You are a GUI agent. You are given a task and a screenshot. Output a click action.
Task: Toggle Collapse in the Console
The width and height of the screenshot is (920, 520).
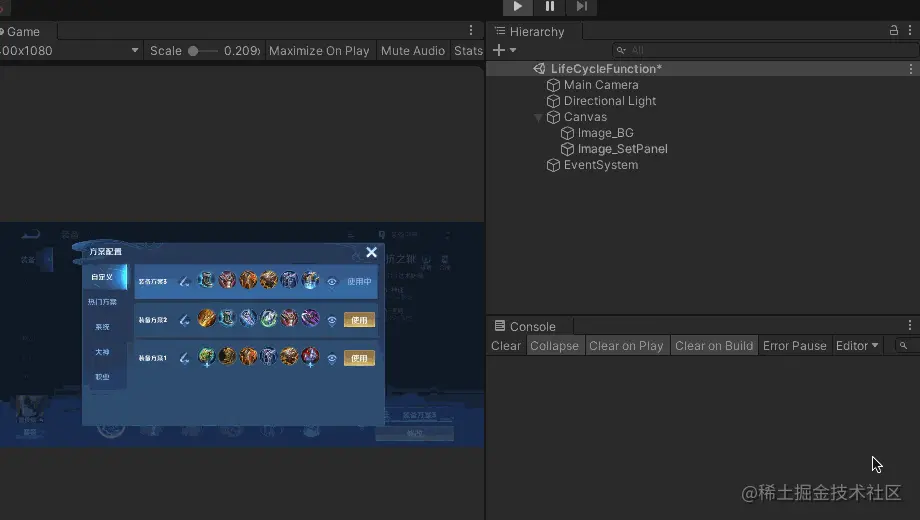554,346
